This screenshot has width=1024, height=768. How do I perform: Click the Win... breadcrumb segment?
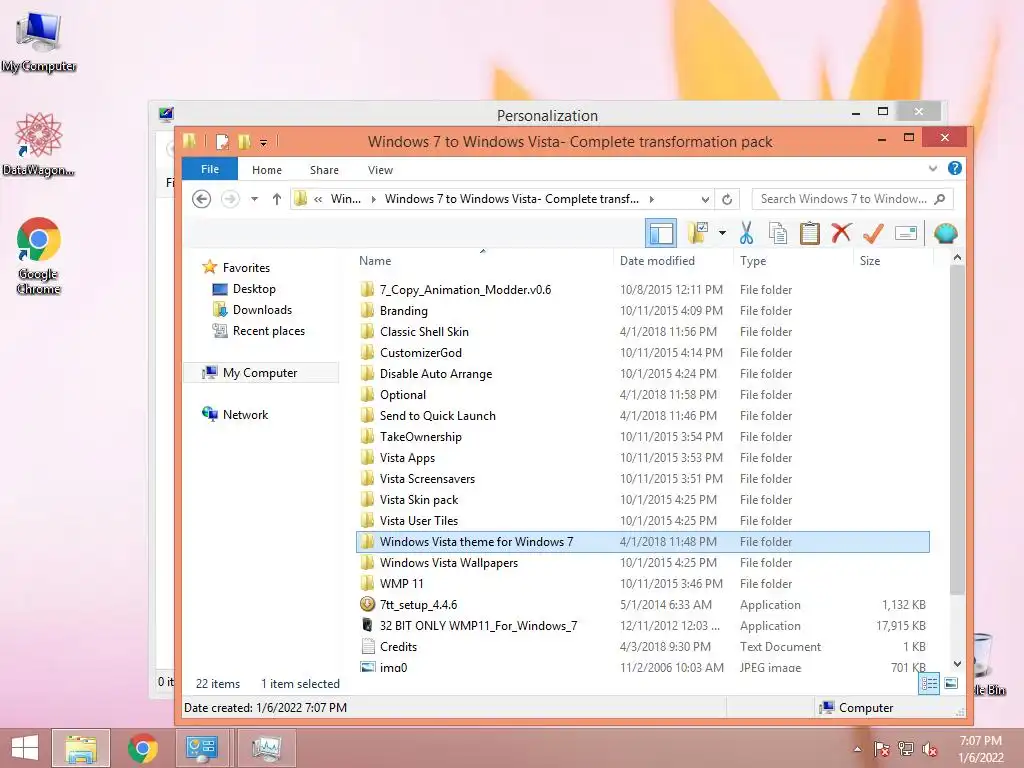point(345,199)
